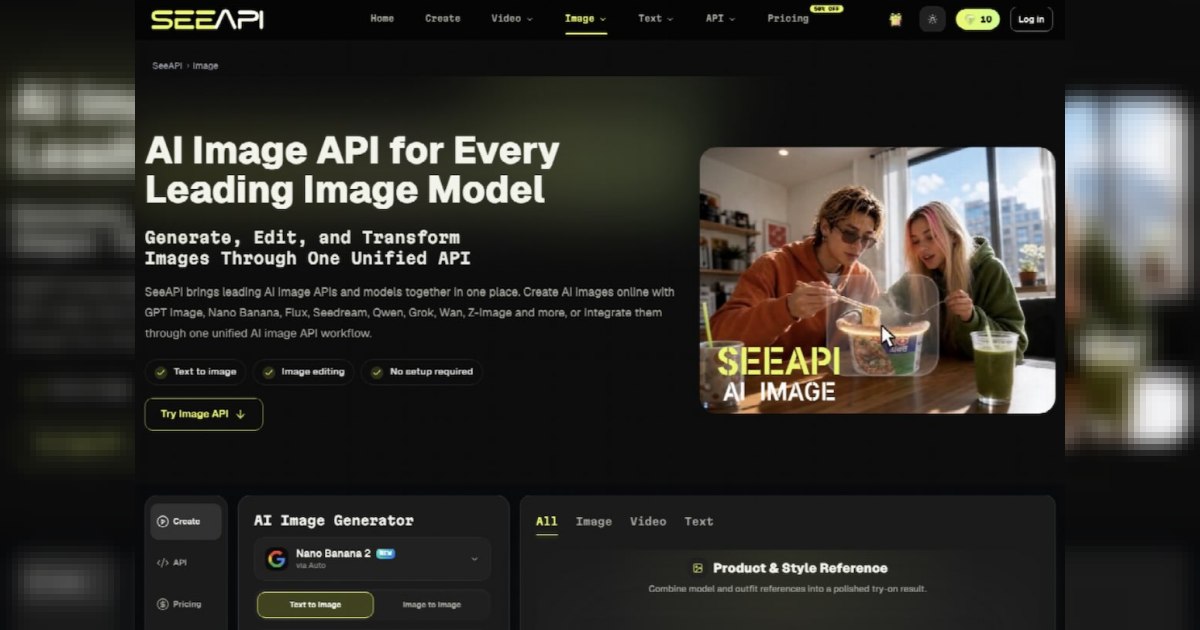Expand the Video nav dropdown
Screen dimensions: 1200x630
click(x=512, y=18)
